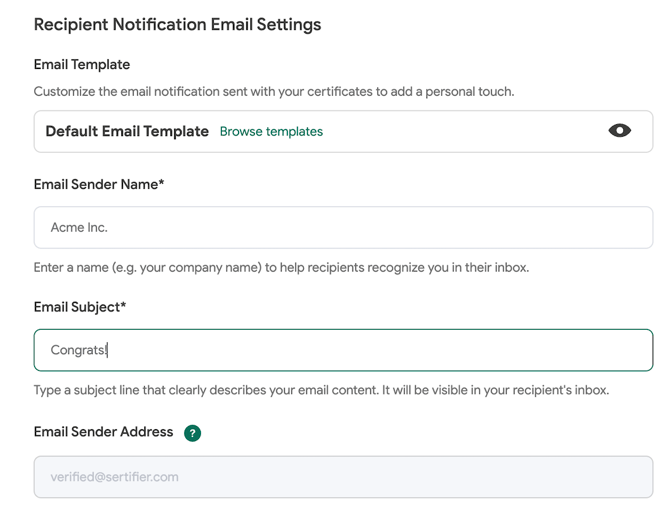Image resolution: width=670 pixels, height=518 pixels.
Task: Click the Email Sender Address label
Action: pyautogui.click(x=103, y=432)
